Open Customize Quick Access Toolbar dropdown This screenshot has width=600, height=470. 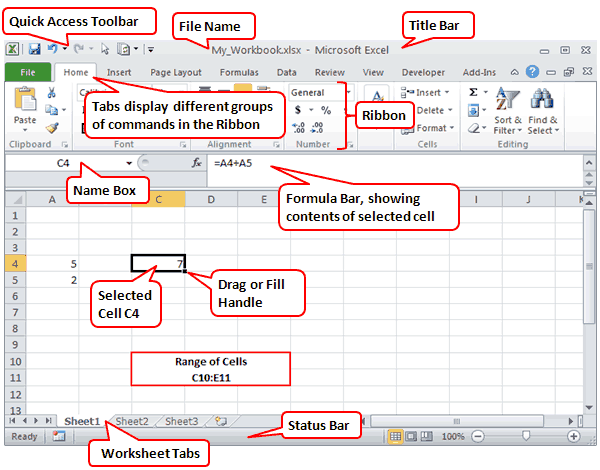[150, 49]
